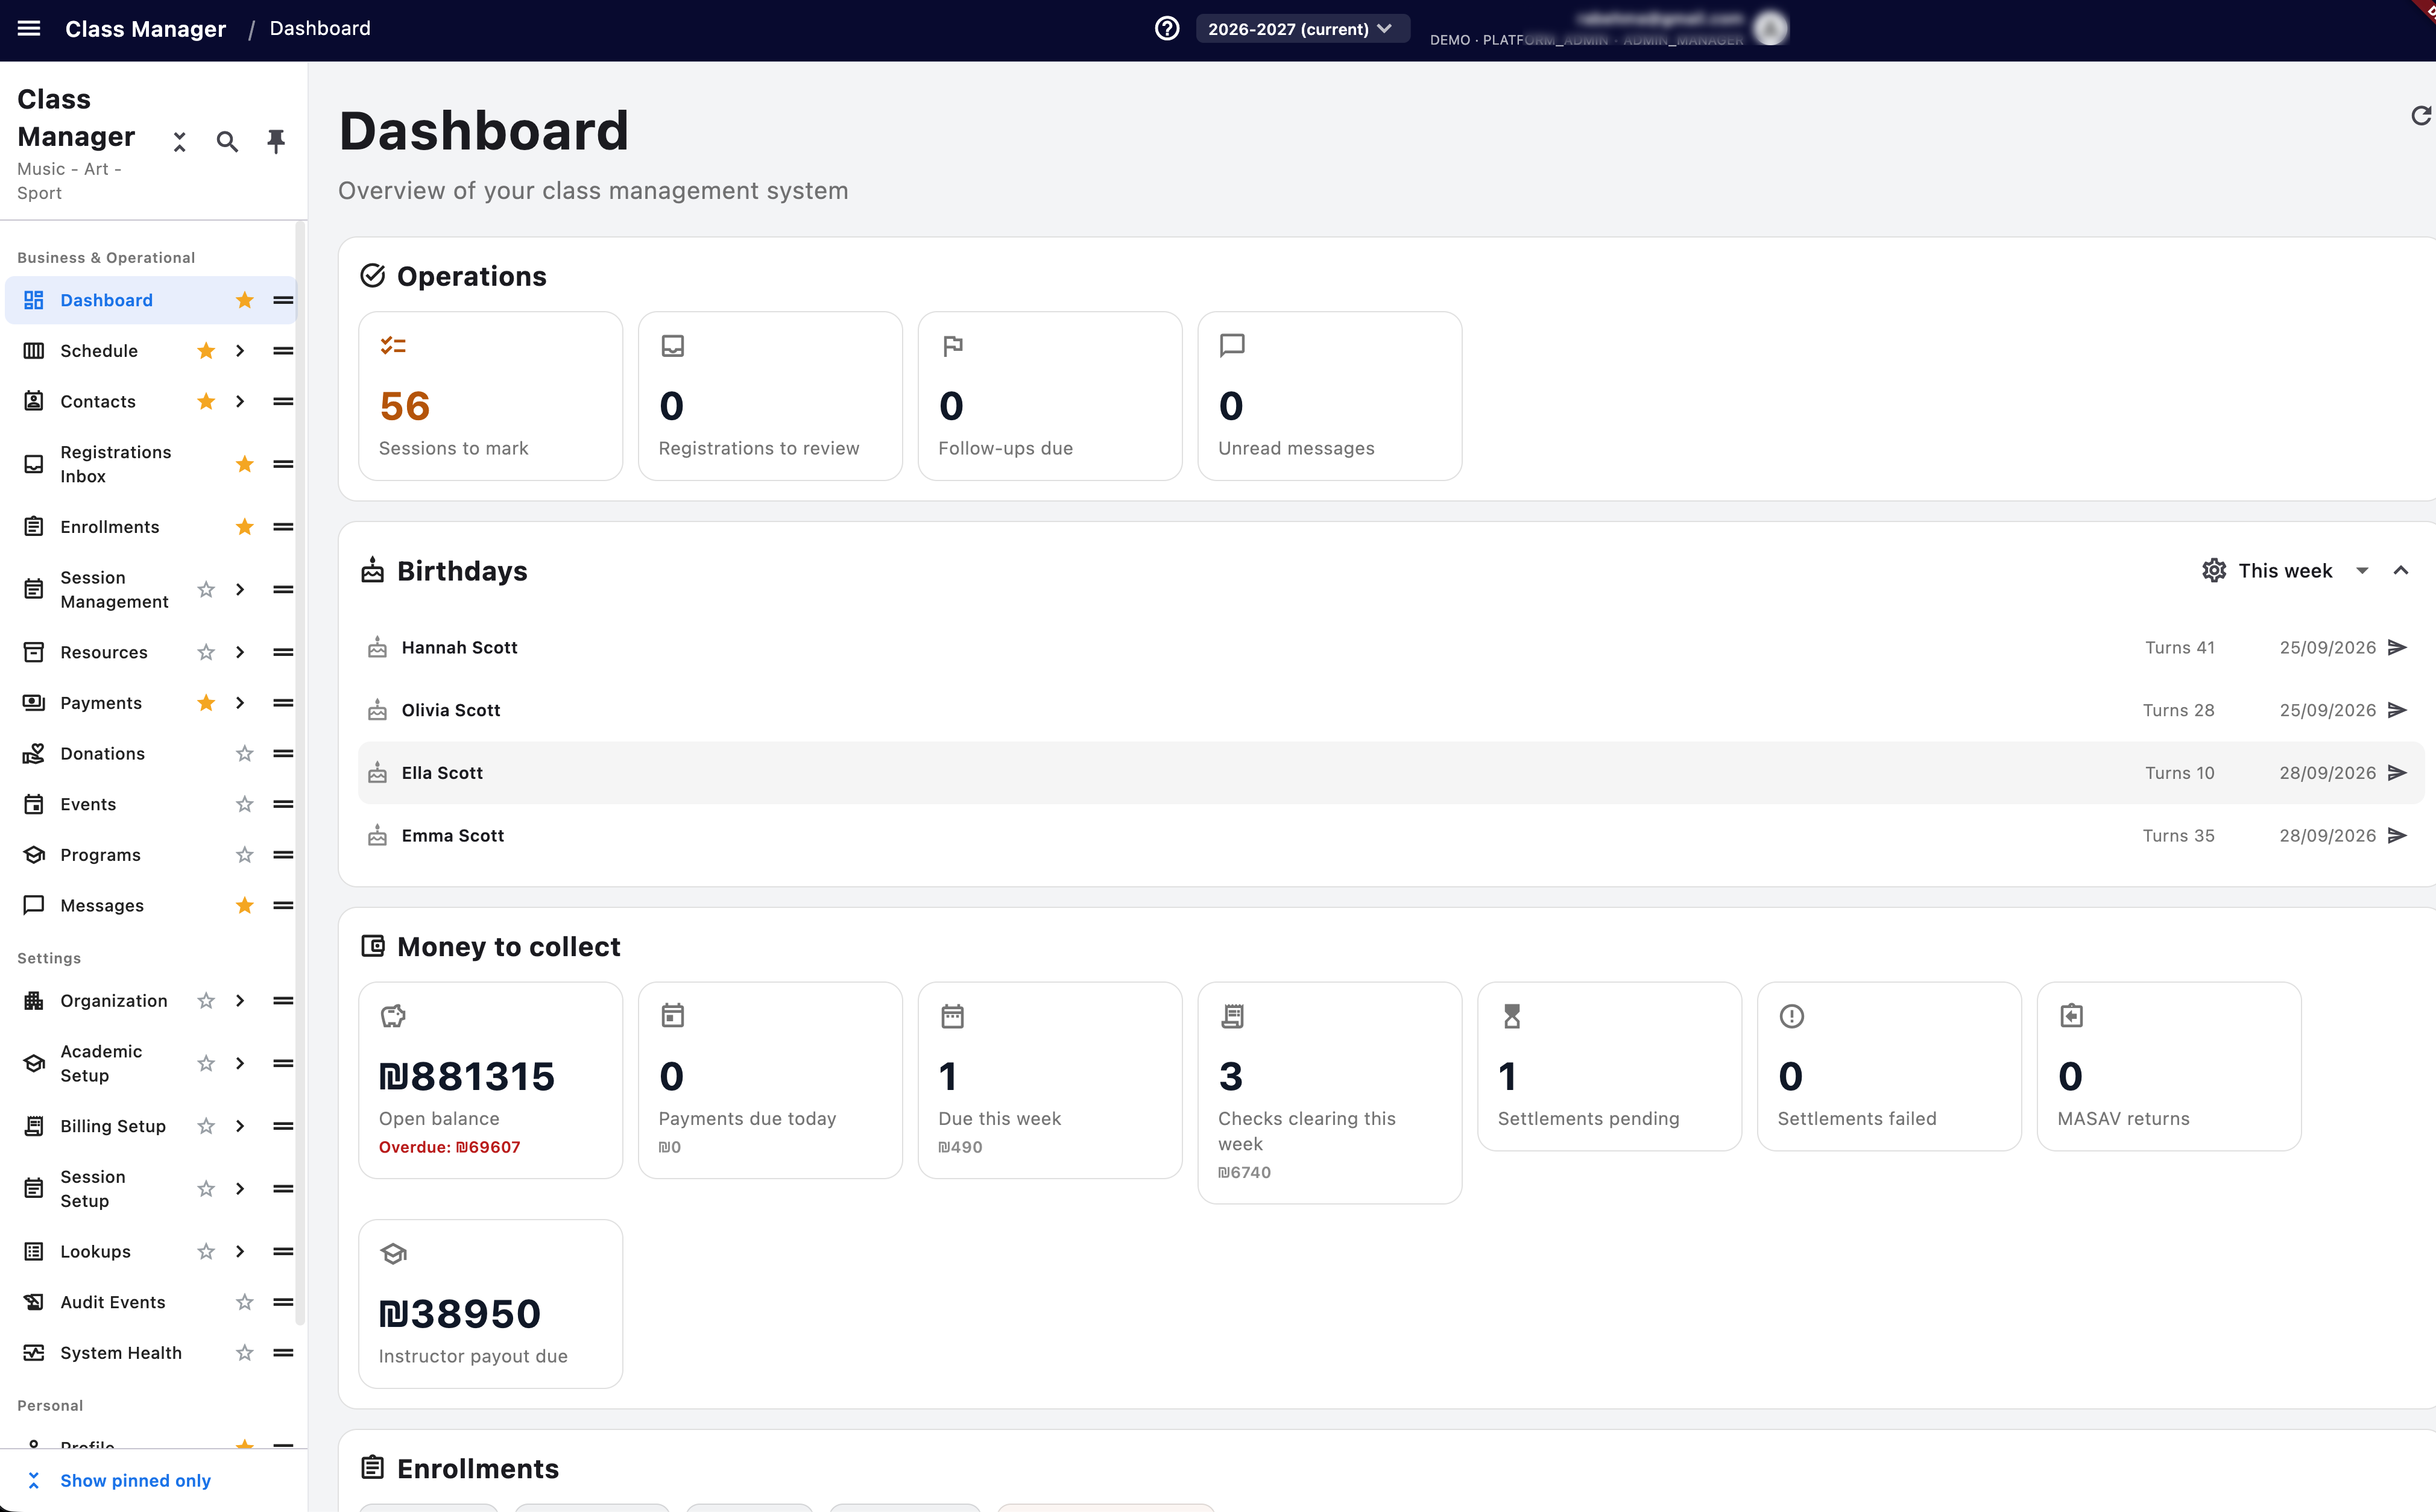Click Show pinned only
Viewport: 2436px width, 1512px height.
[x=135, y=1481]
